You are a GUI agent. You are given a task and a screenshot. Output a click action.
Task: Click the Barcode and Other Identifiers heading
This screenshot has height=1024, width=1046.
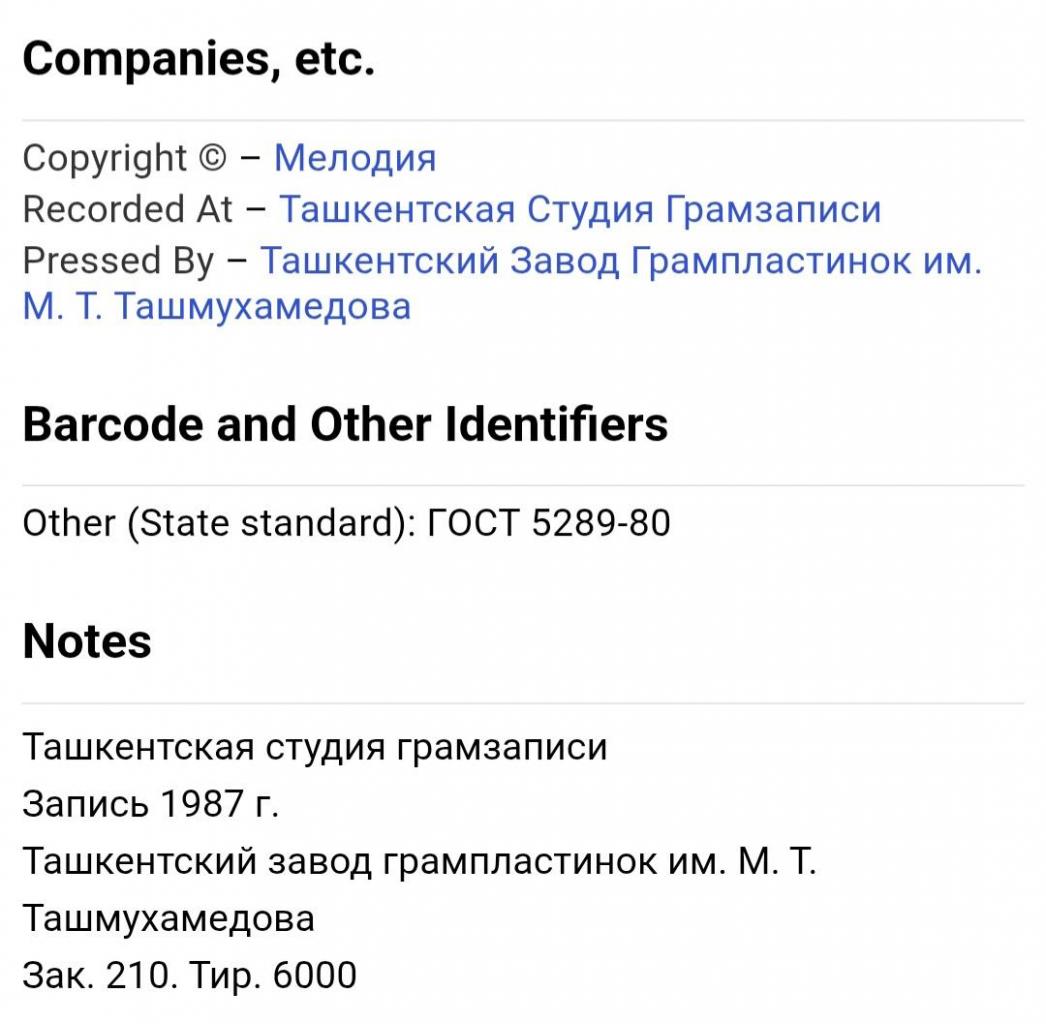[345, 424]
